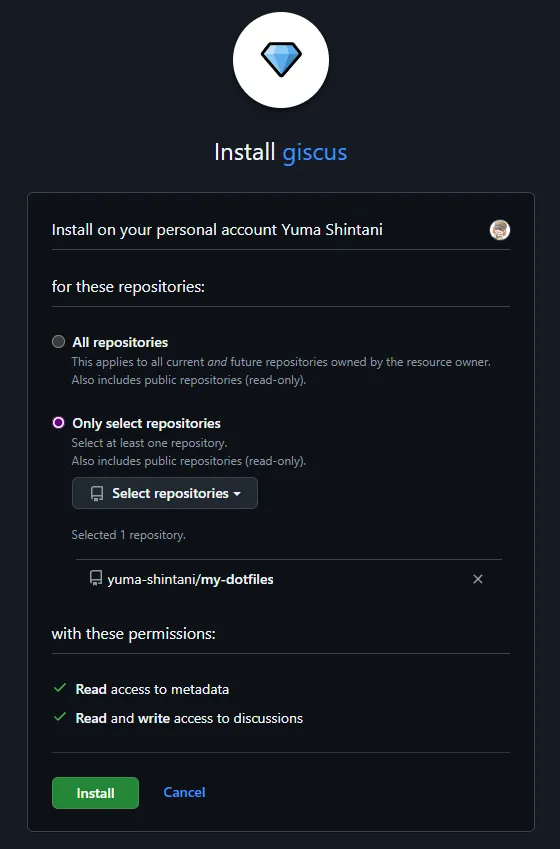
Task: Choose the Only select repositories radio button
Action: tap(58, 422)
